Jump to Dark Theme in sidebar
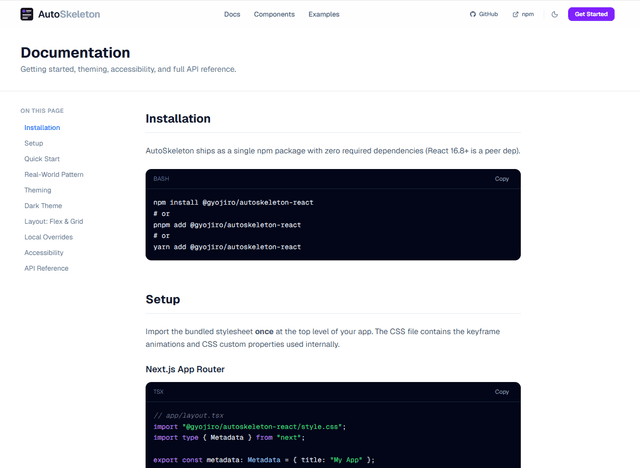The width and height of the screenshot is (640, 468). [x=43, y=206]
